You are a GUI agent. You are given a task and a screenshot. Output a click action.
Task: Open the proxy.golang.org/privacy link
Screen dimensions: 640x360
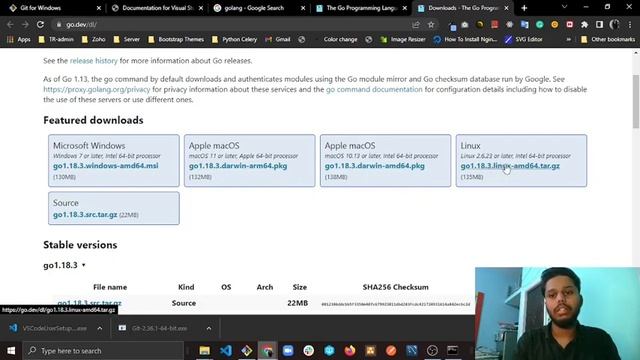[97, 89]
